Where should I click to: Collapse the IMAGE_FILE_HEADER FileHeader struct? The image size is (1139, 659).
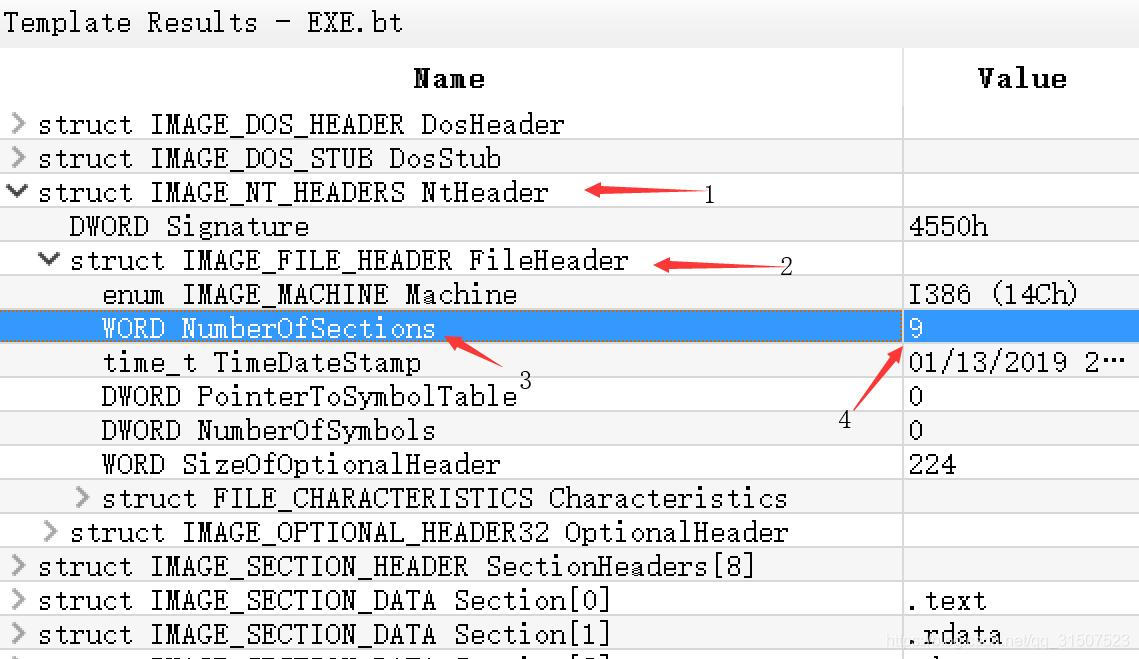(x=49, y=259)
